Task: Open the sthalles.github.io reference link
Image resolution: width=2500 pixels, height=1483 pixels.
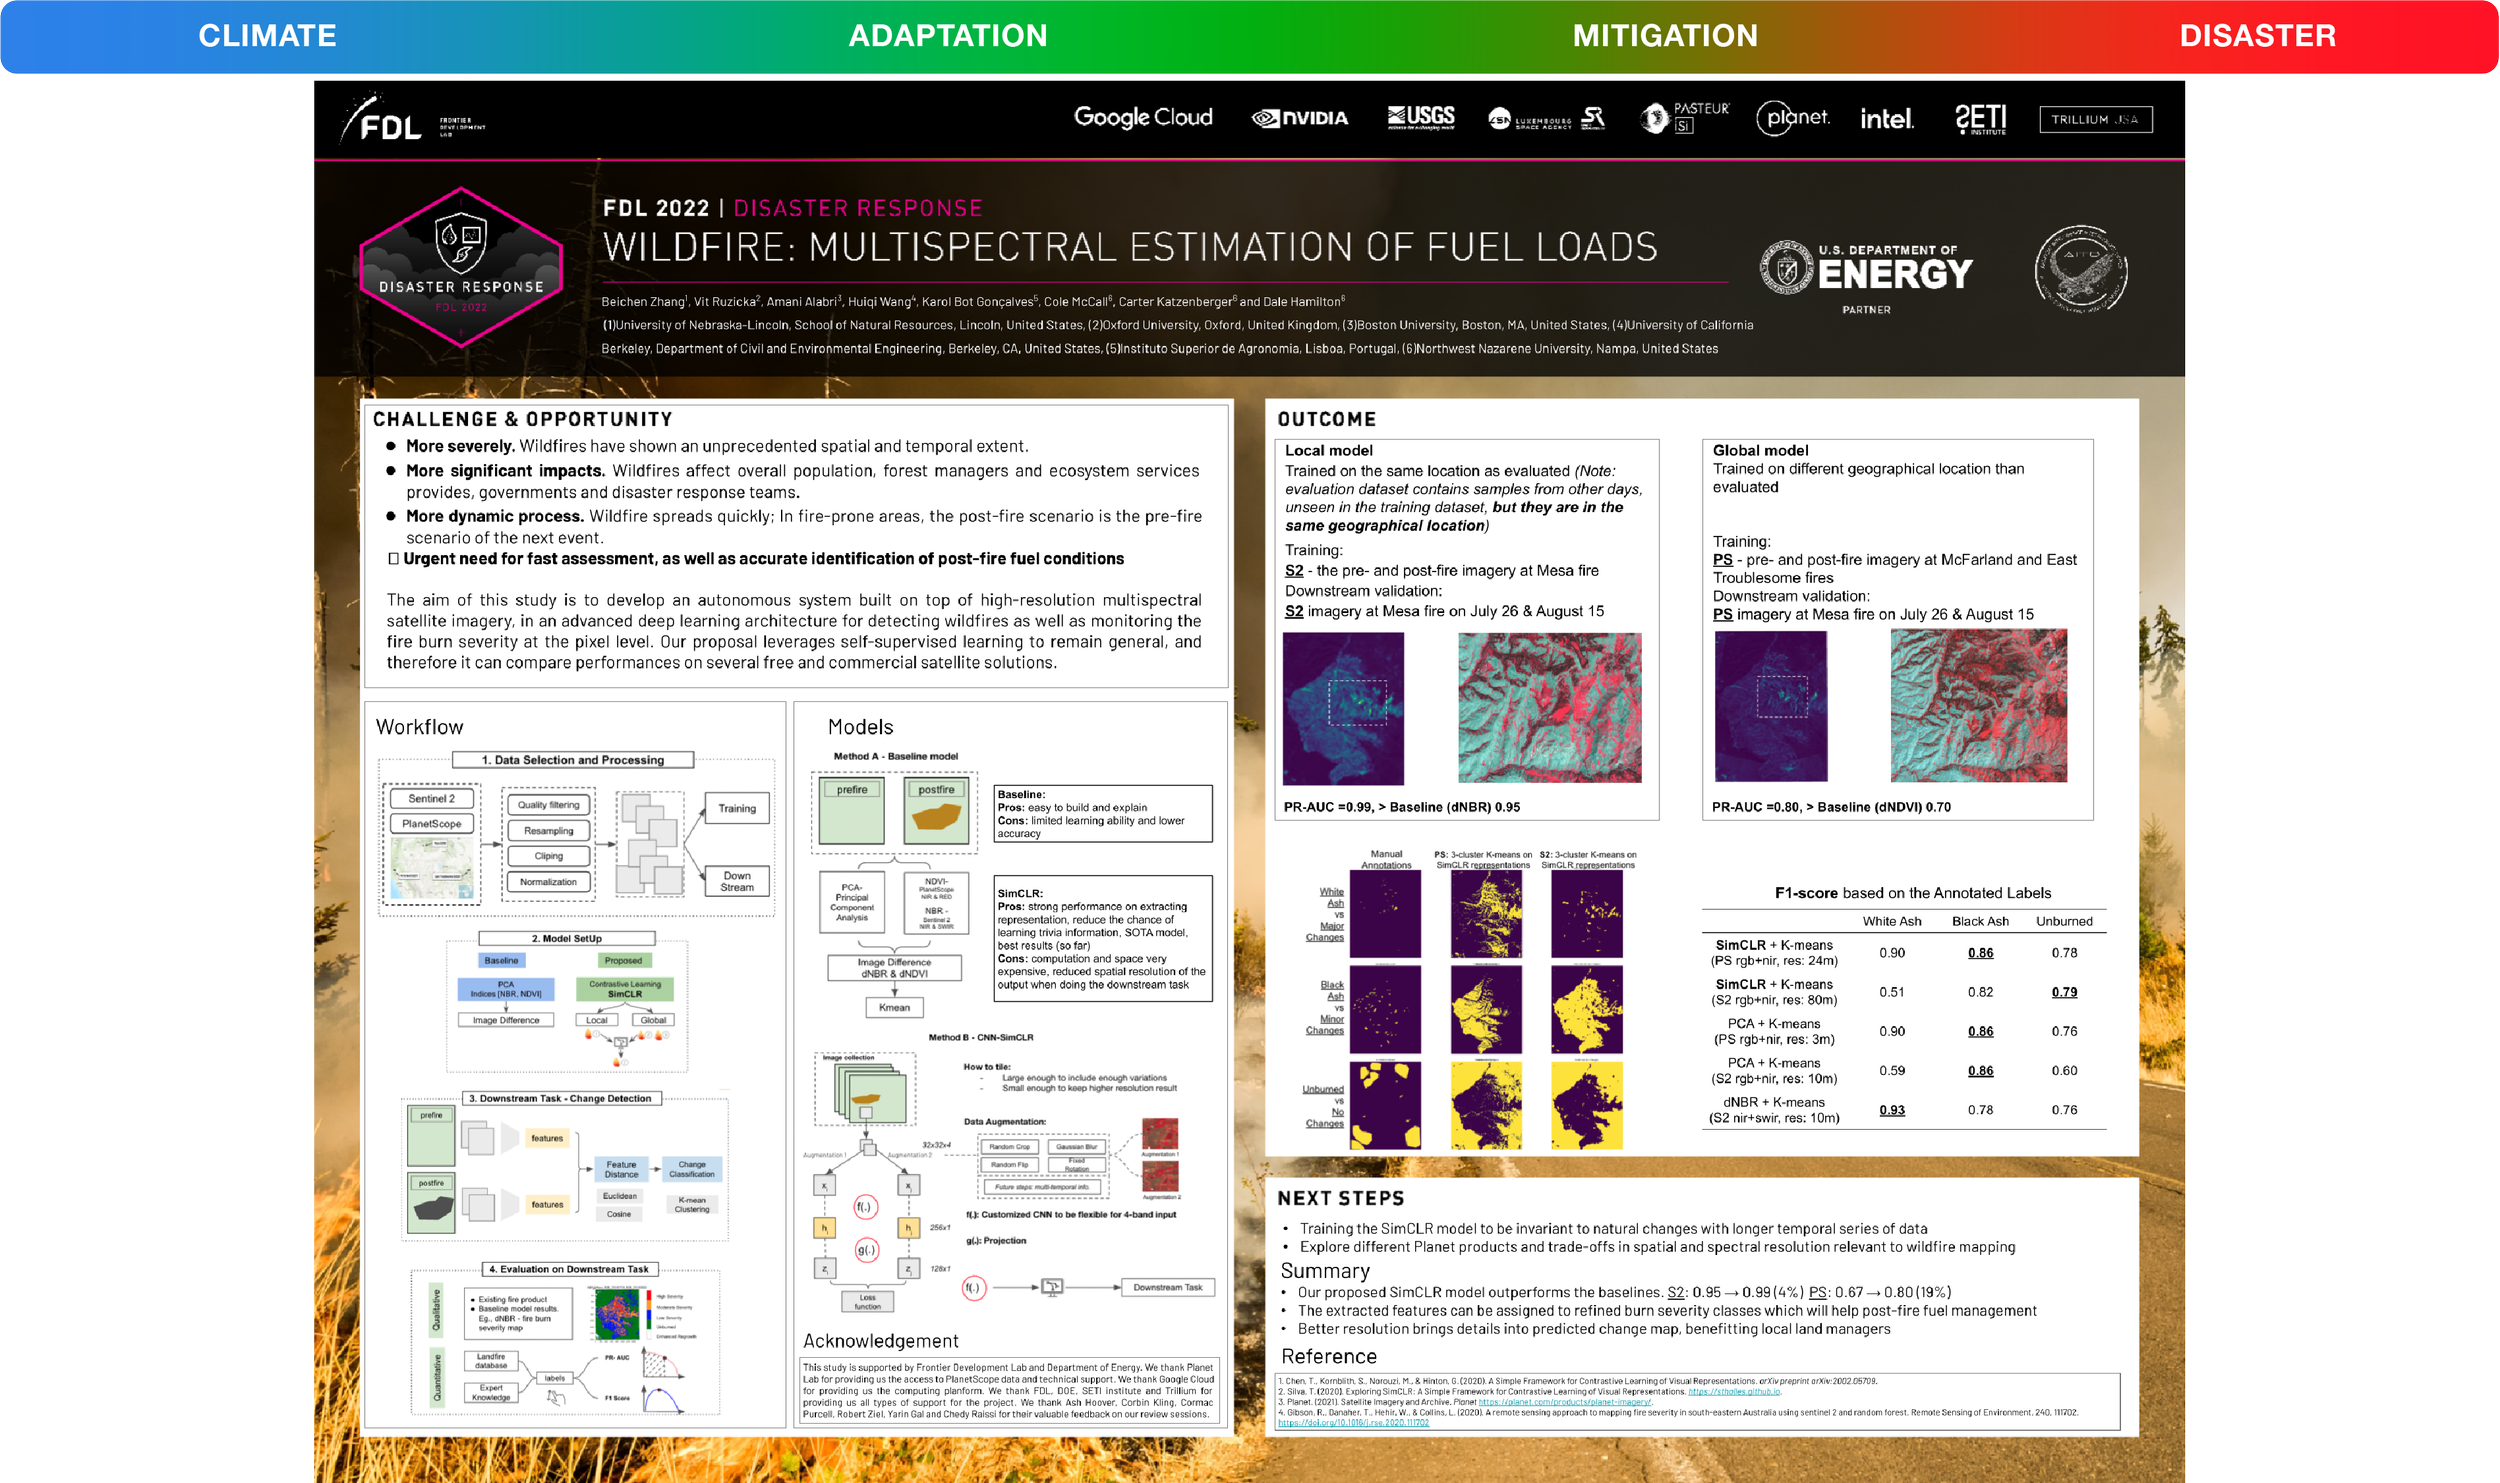Action: tap(1734, 1391)
